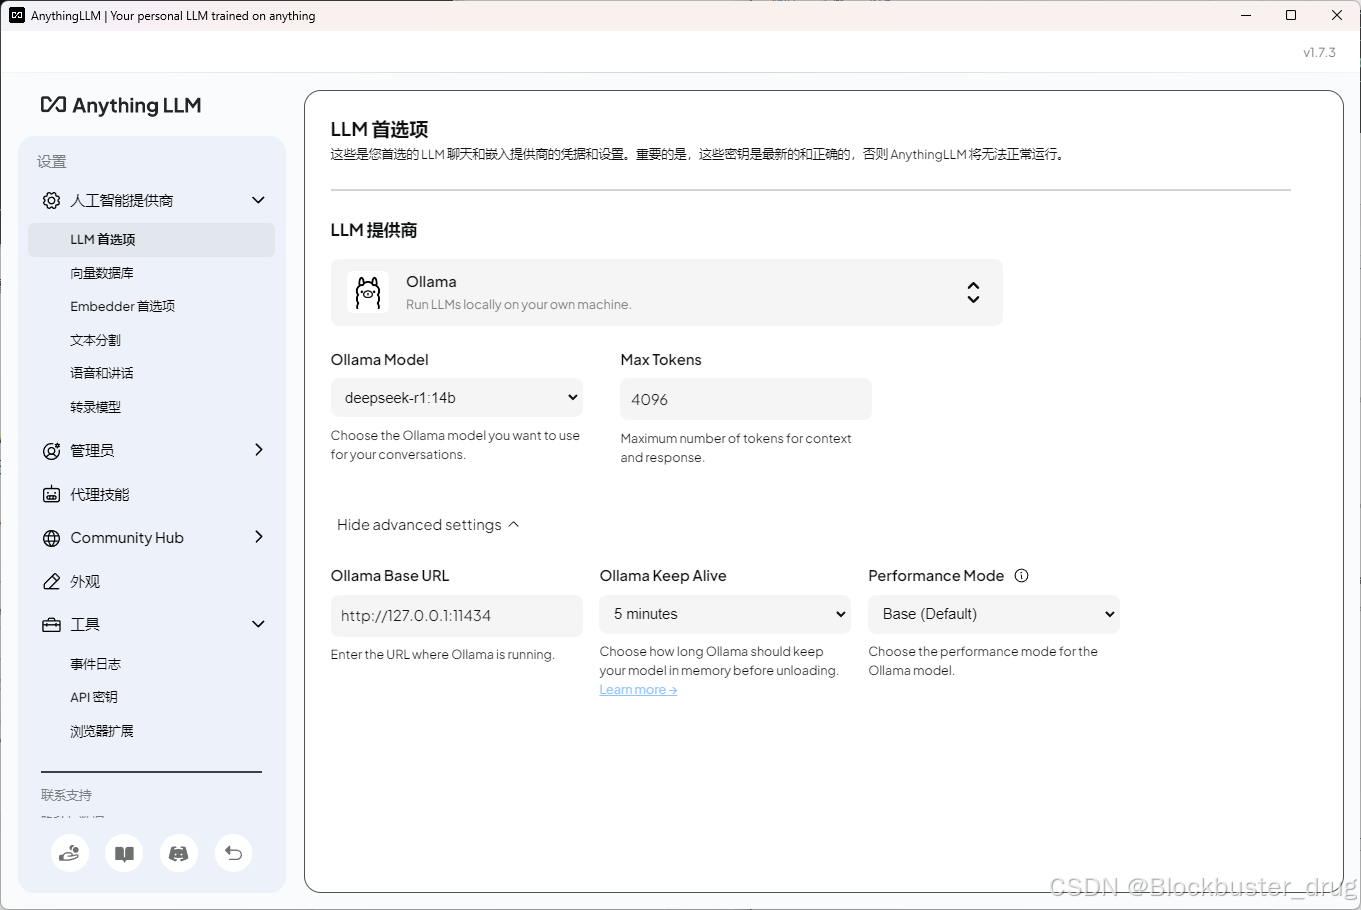Click the Ollama llama logo
Screen dimensions: 1361x910
368,292
